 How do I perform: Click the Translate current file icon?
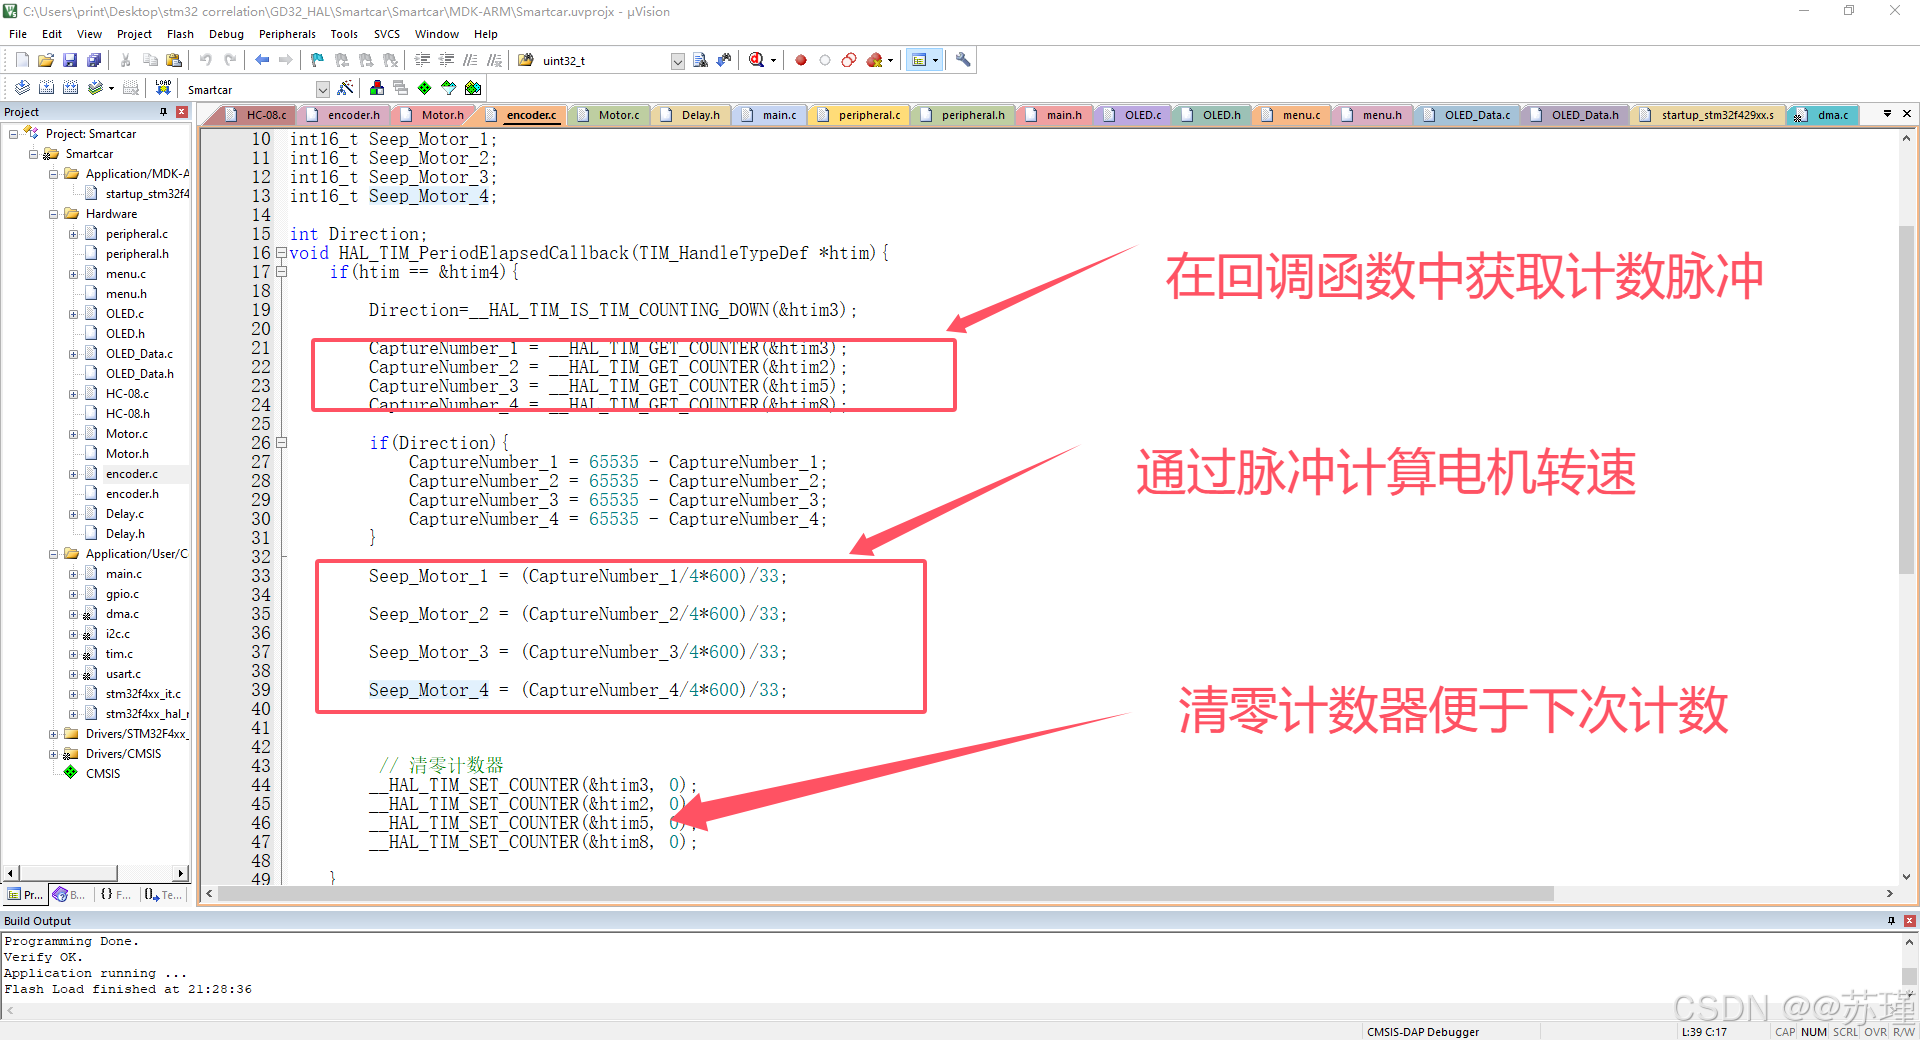coord(22,88)
